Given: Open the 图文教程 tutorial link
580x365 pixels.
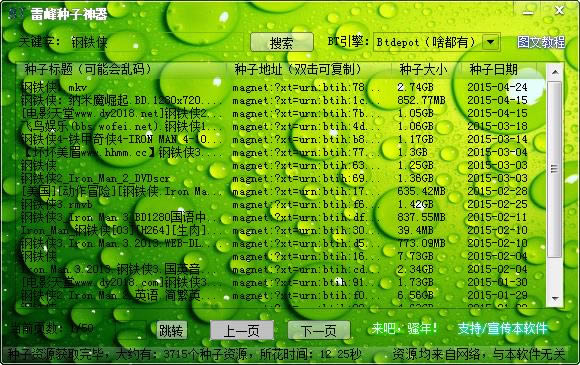Looking at the screenshot, I should (541, 42).
